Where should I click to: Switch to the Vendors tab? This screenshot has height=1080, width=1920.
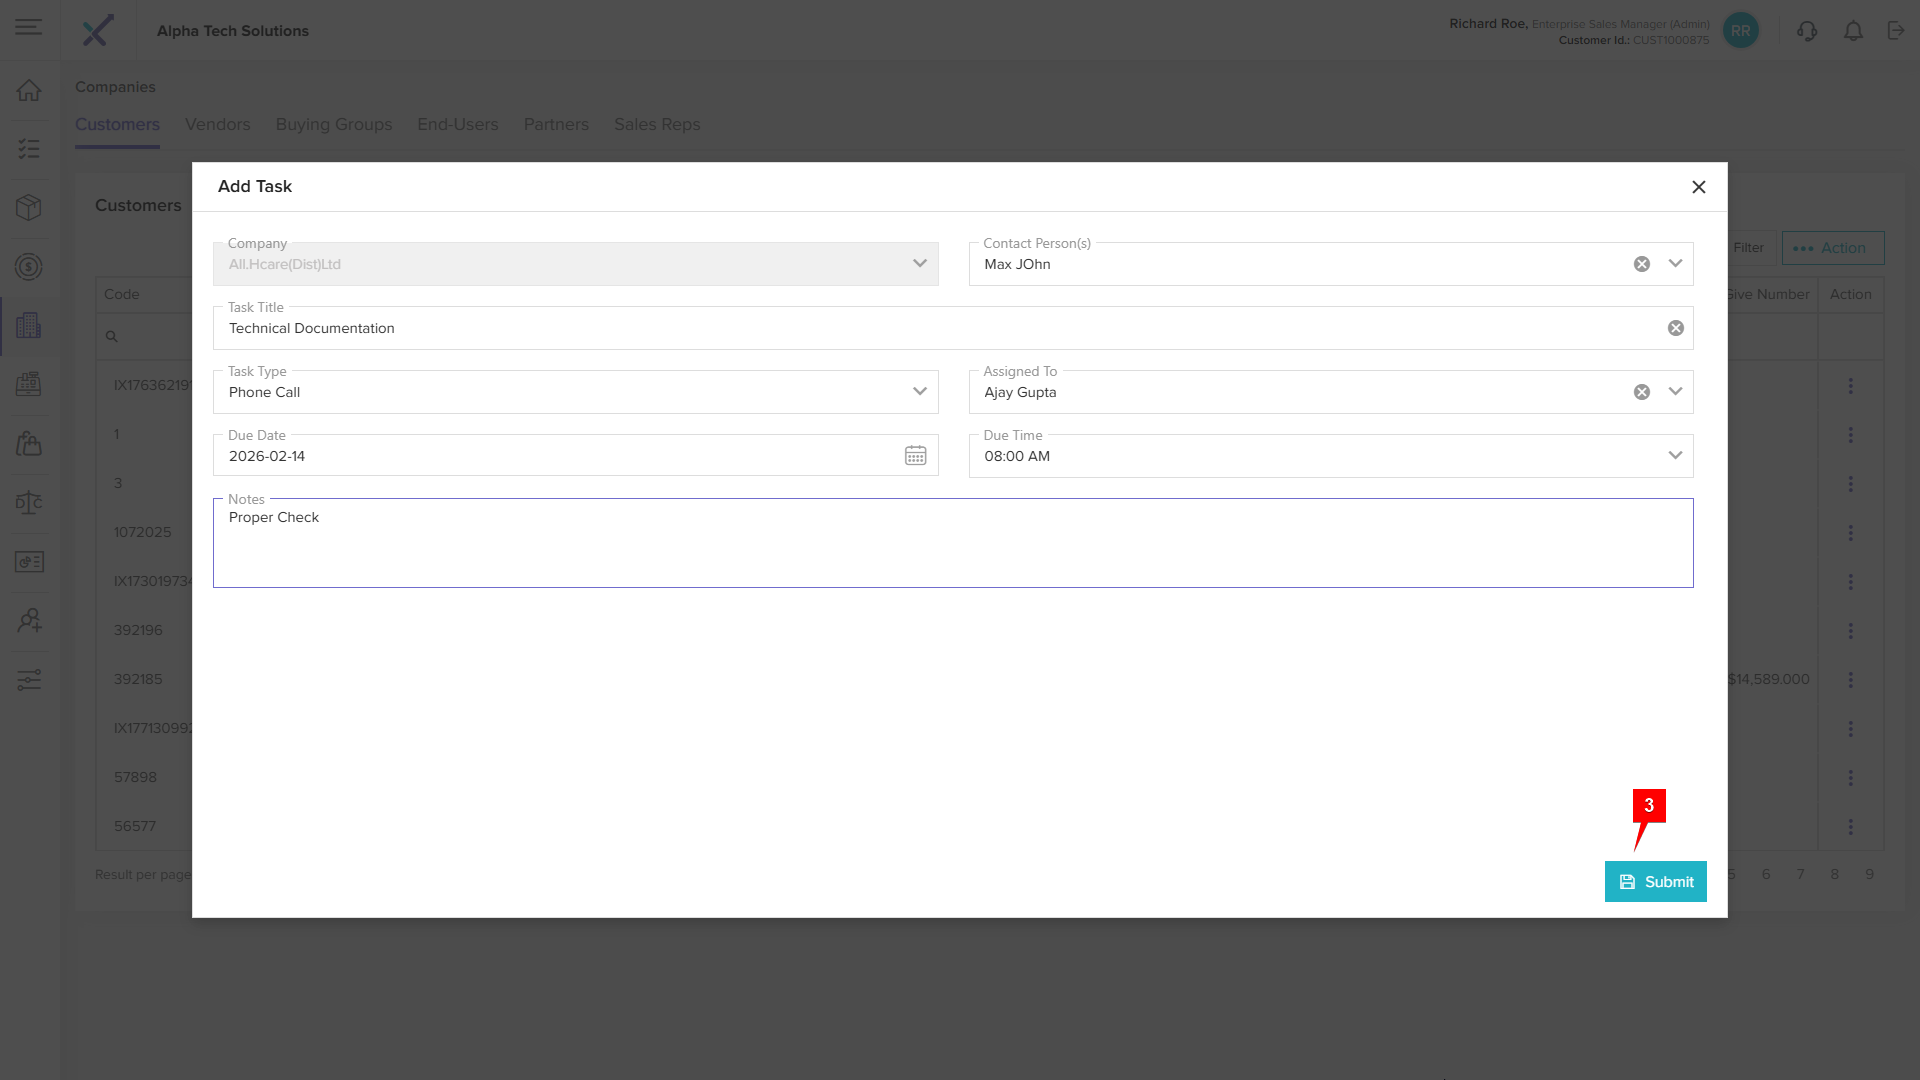point(217,124)
